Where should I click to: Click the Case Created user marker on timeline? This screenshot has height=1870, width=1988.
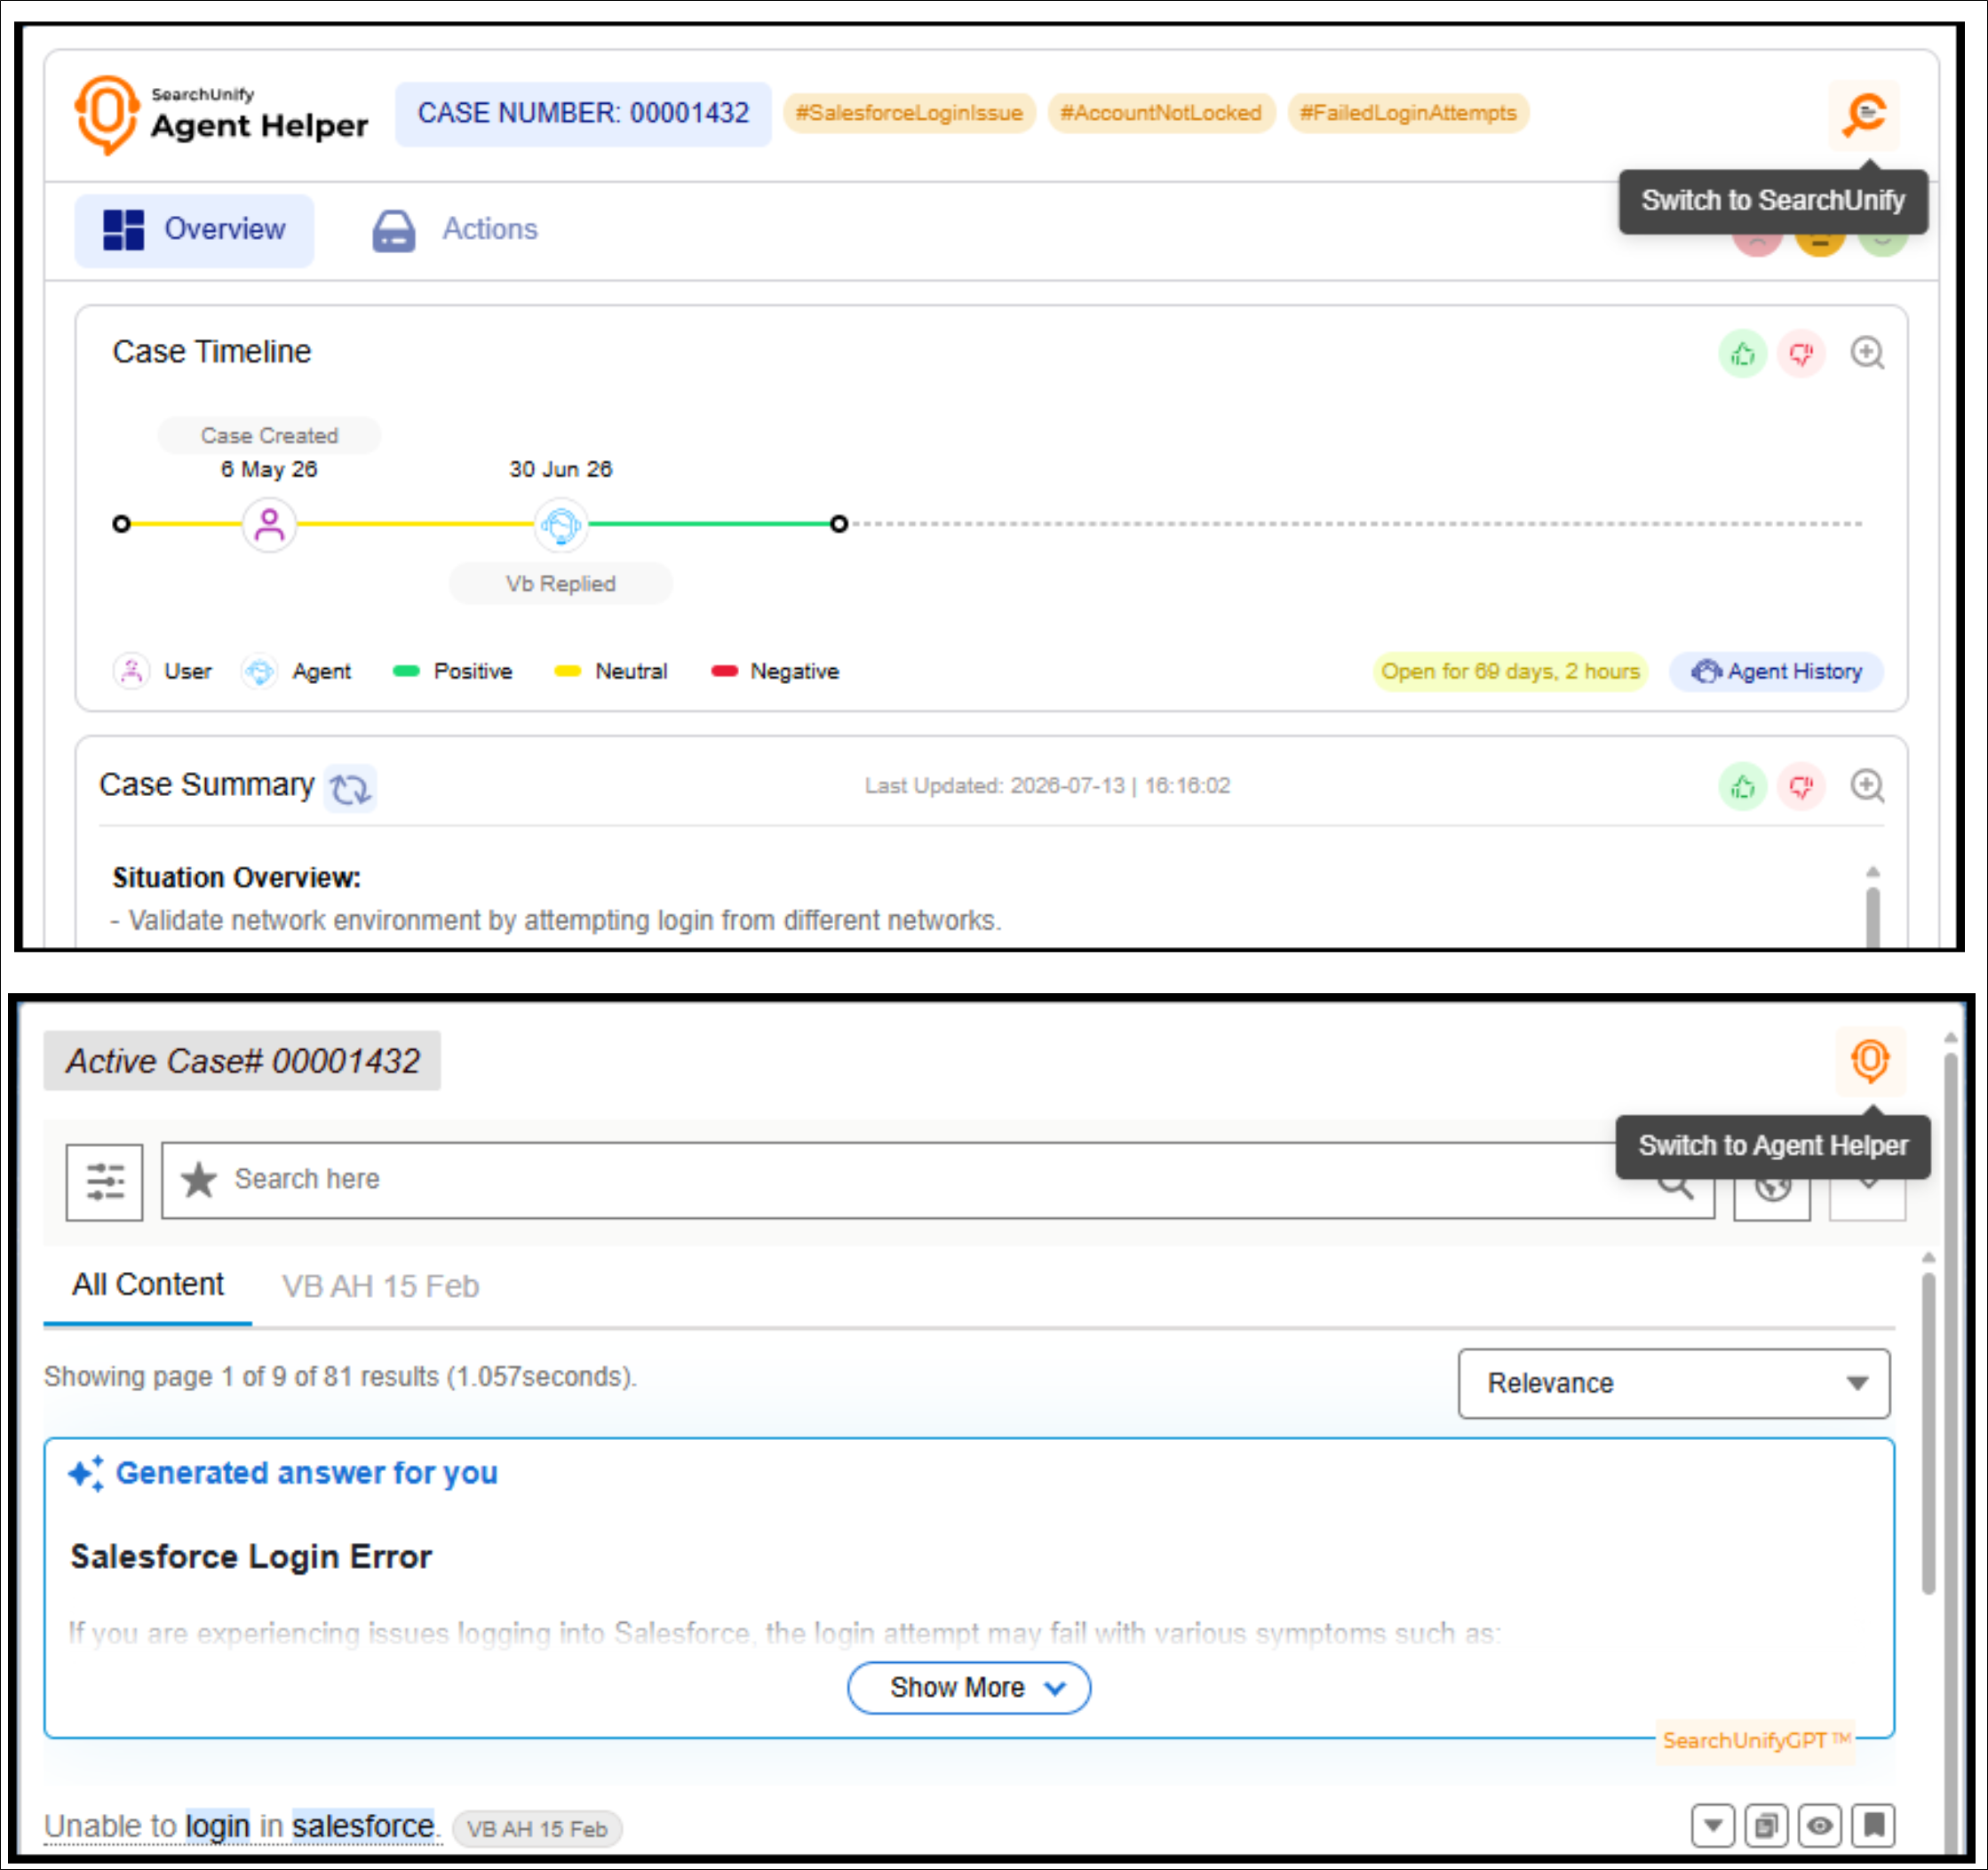point(269,524)
